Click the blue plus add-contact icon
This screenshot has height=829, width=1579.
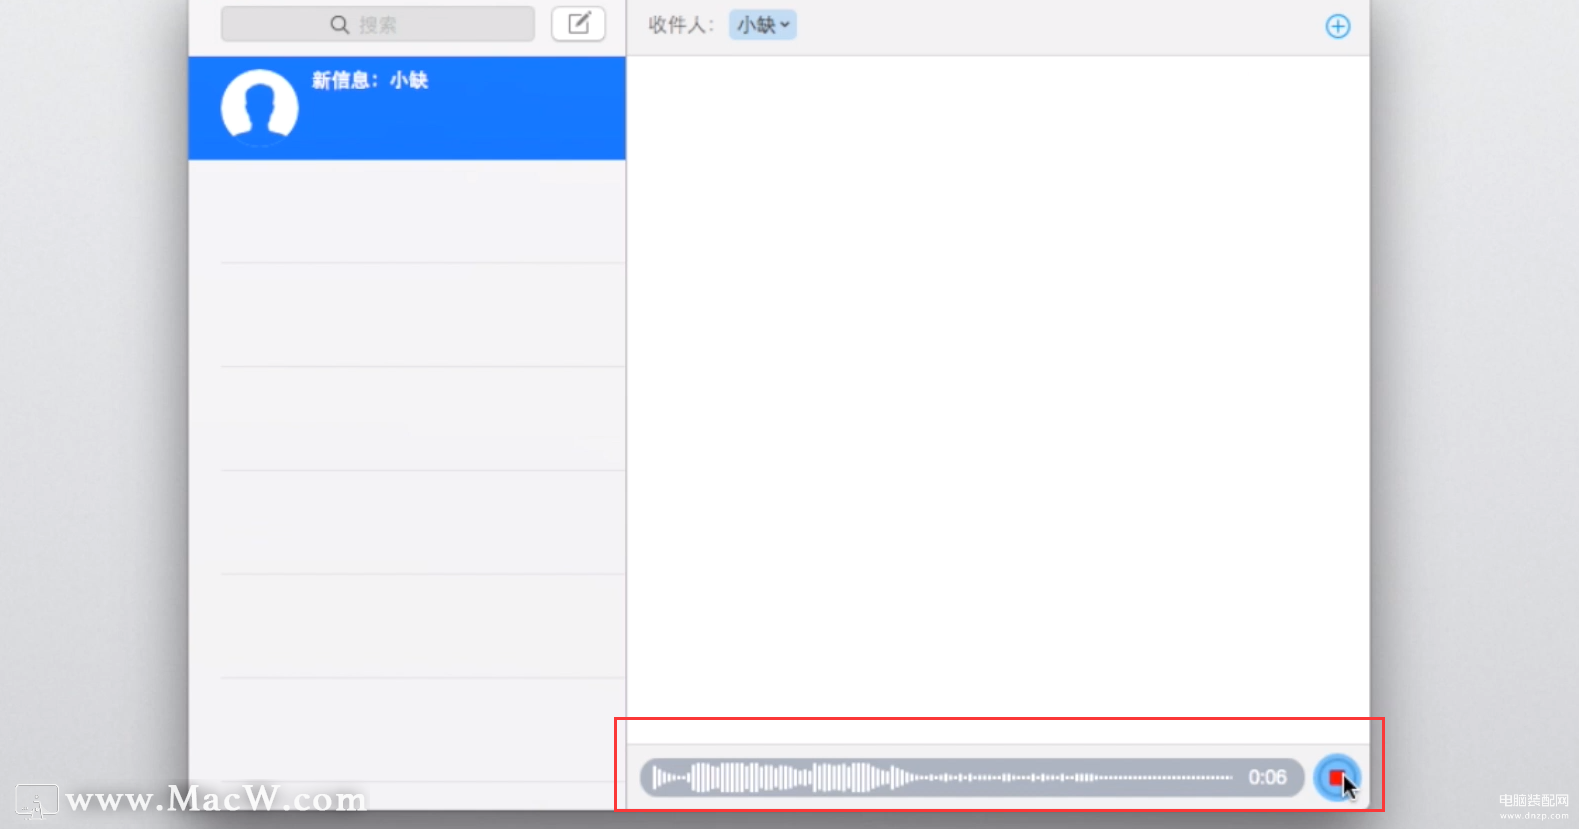pos(1338,26)
